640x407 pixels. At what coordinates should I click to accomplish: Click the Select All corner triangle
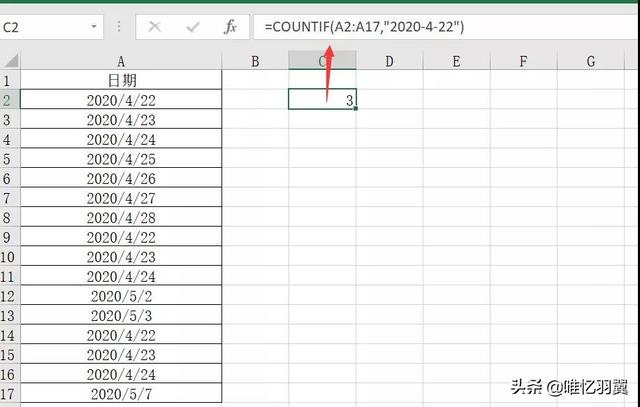click(x=11, y=61)
